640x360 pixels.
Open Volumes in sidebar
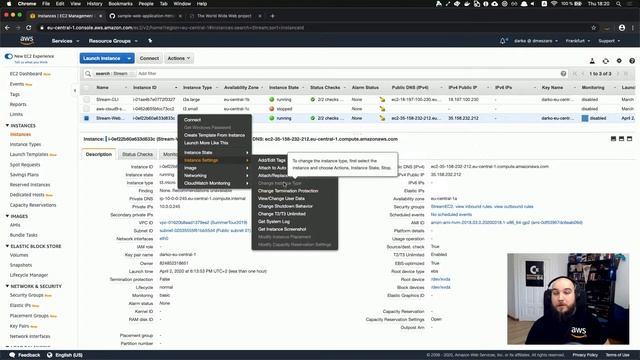click(x=19, y=255)
